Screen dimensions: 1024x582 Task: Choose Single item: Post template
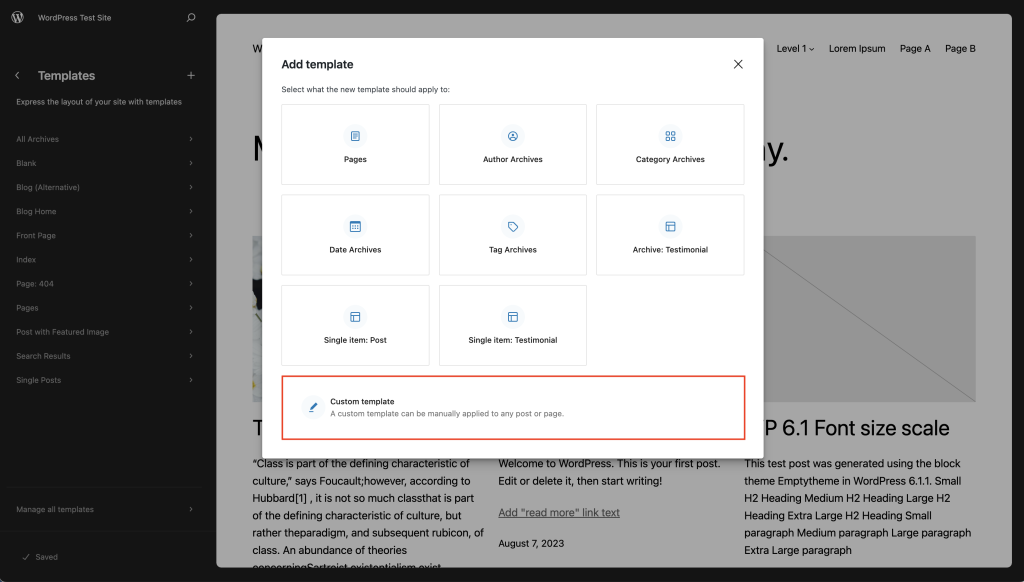(355, 326)
